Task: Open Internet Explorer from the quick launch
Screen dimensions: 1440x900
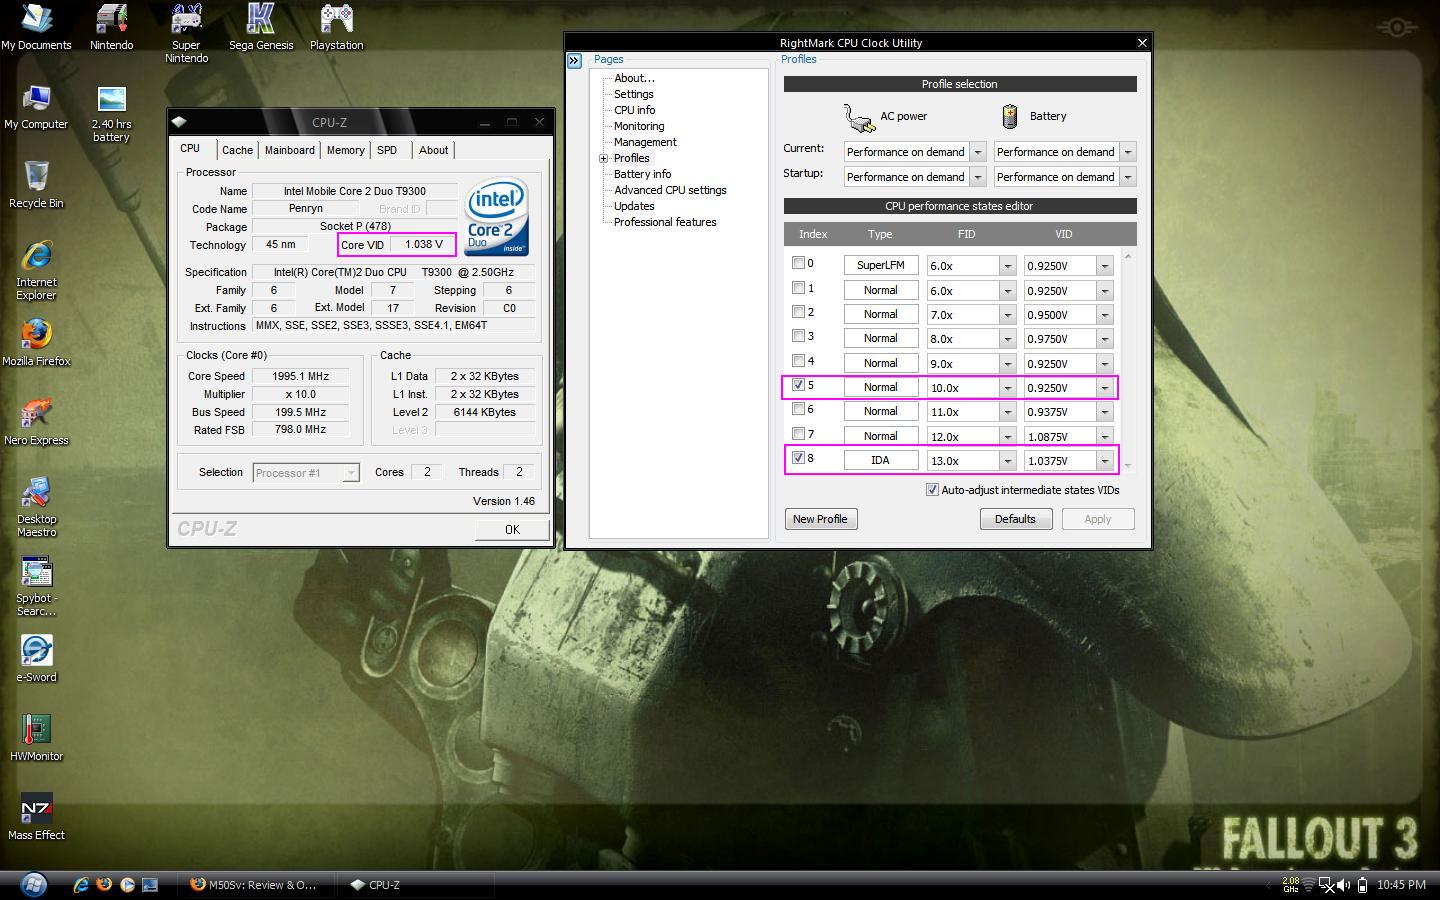Action: 81,884
